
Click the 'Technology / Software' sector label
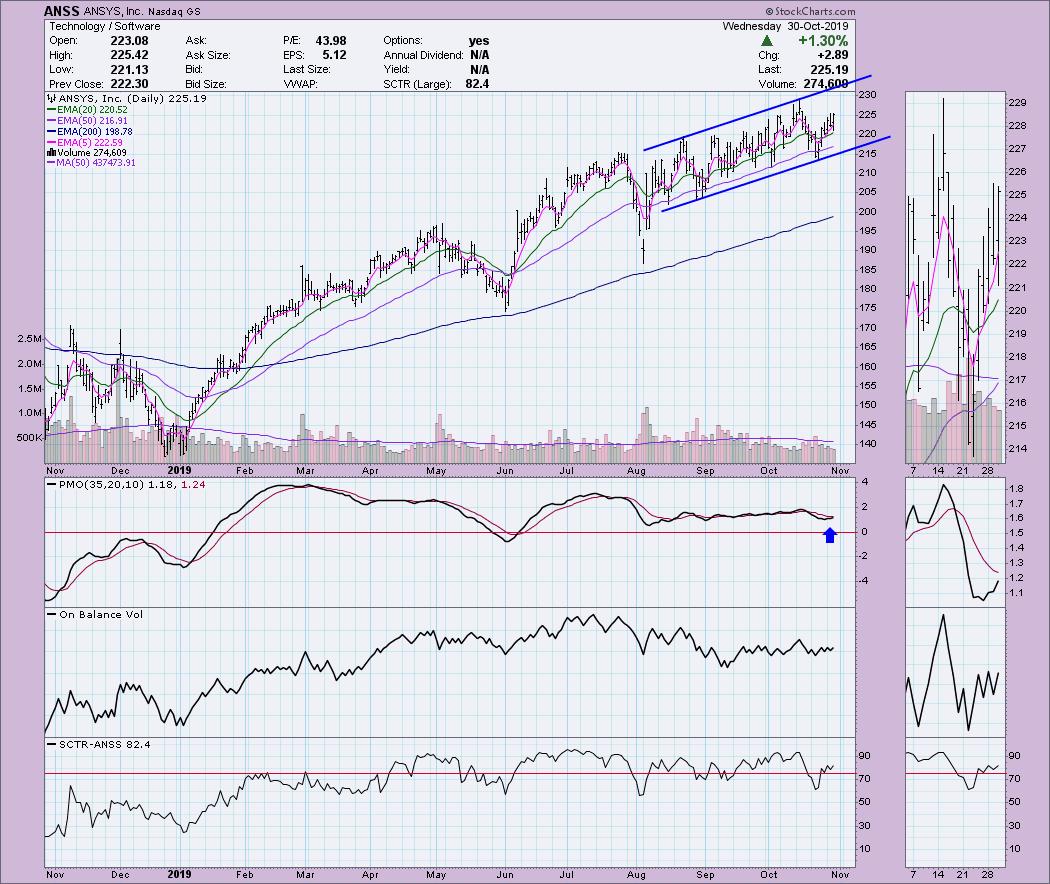105,26
